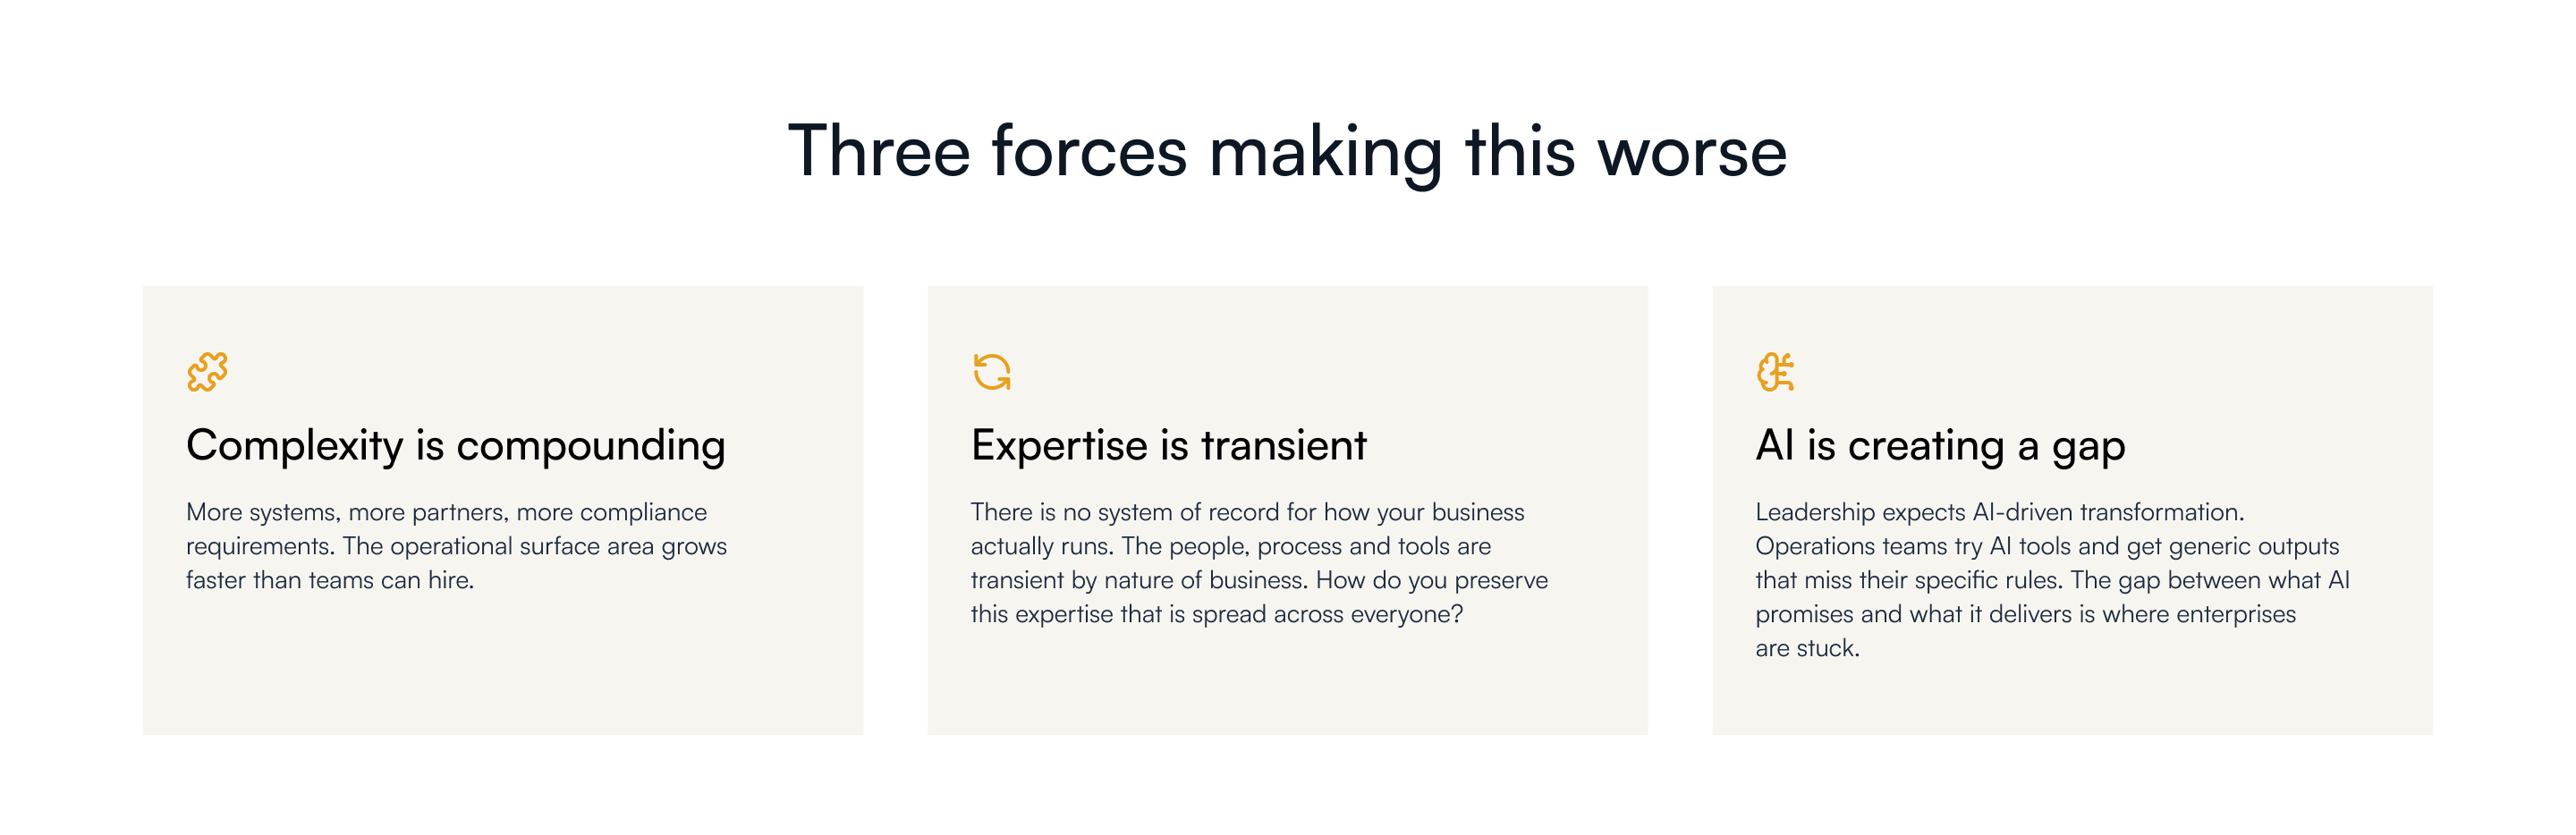Click the line "More systems, more partners, more compliance"
The width and height of the screenshot is (2576, 835).
(446, 512)
